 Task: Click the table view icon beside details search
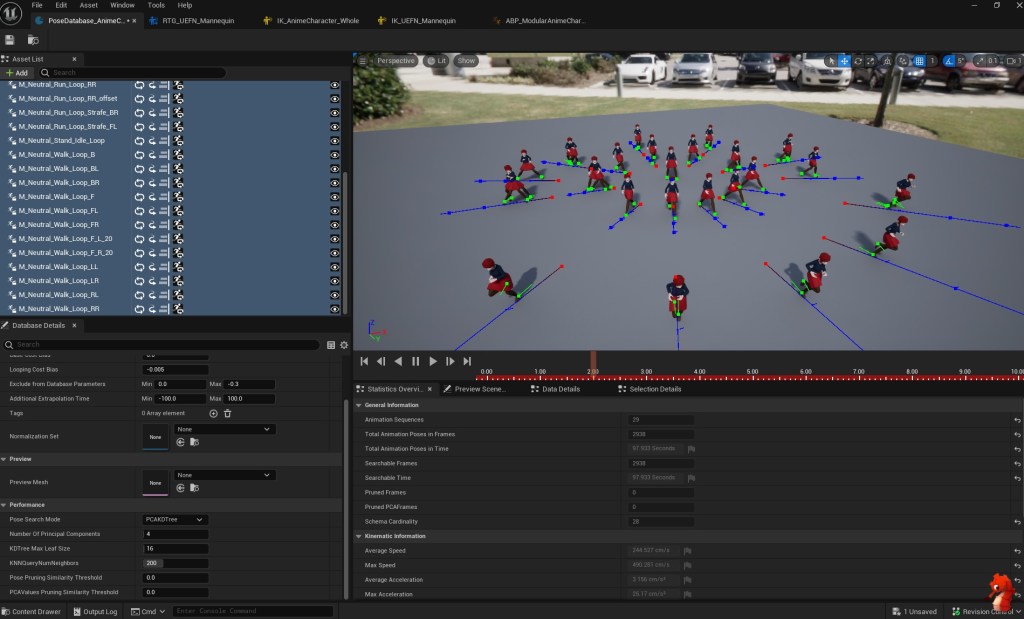click(331, 345)
